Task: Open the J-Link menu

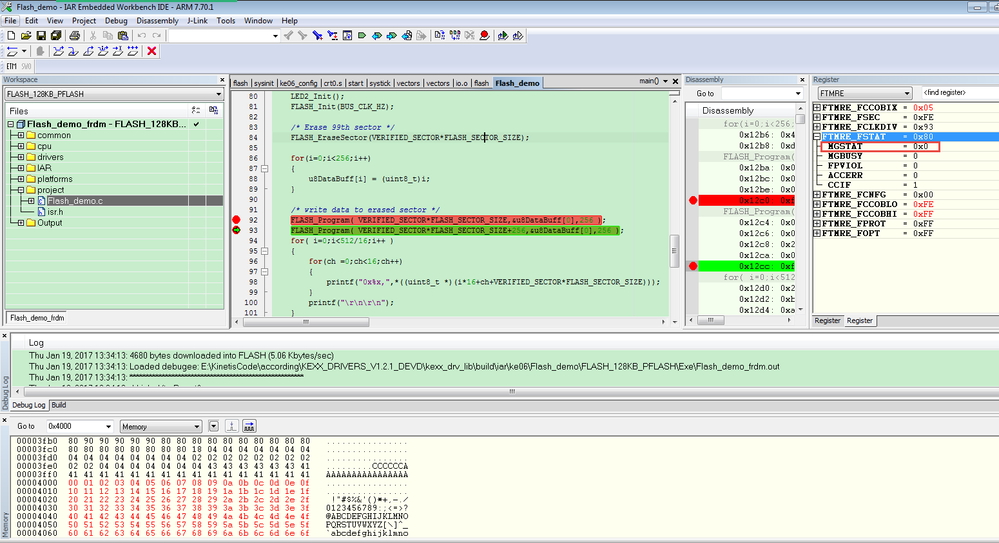Action: tap(196, 20)
